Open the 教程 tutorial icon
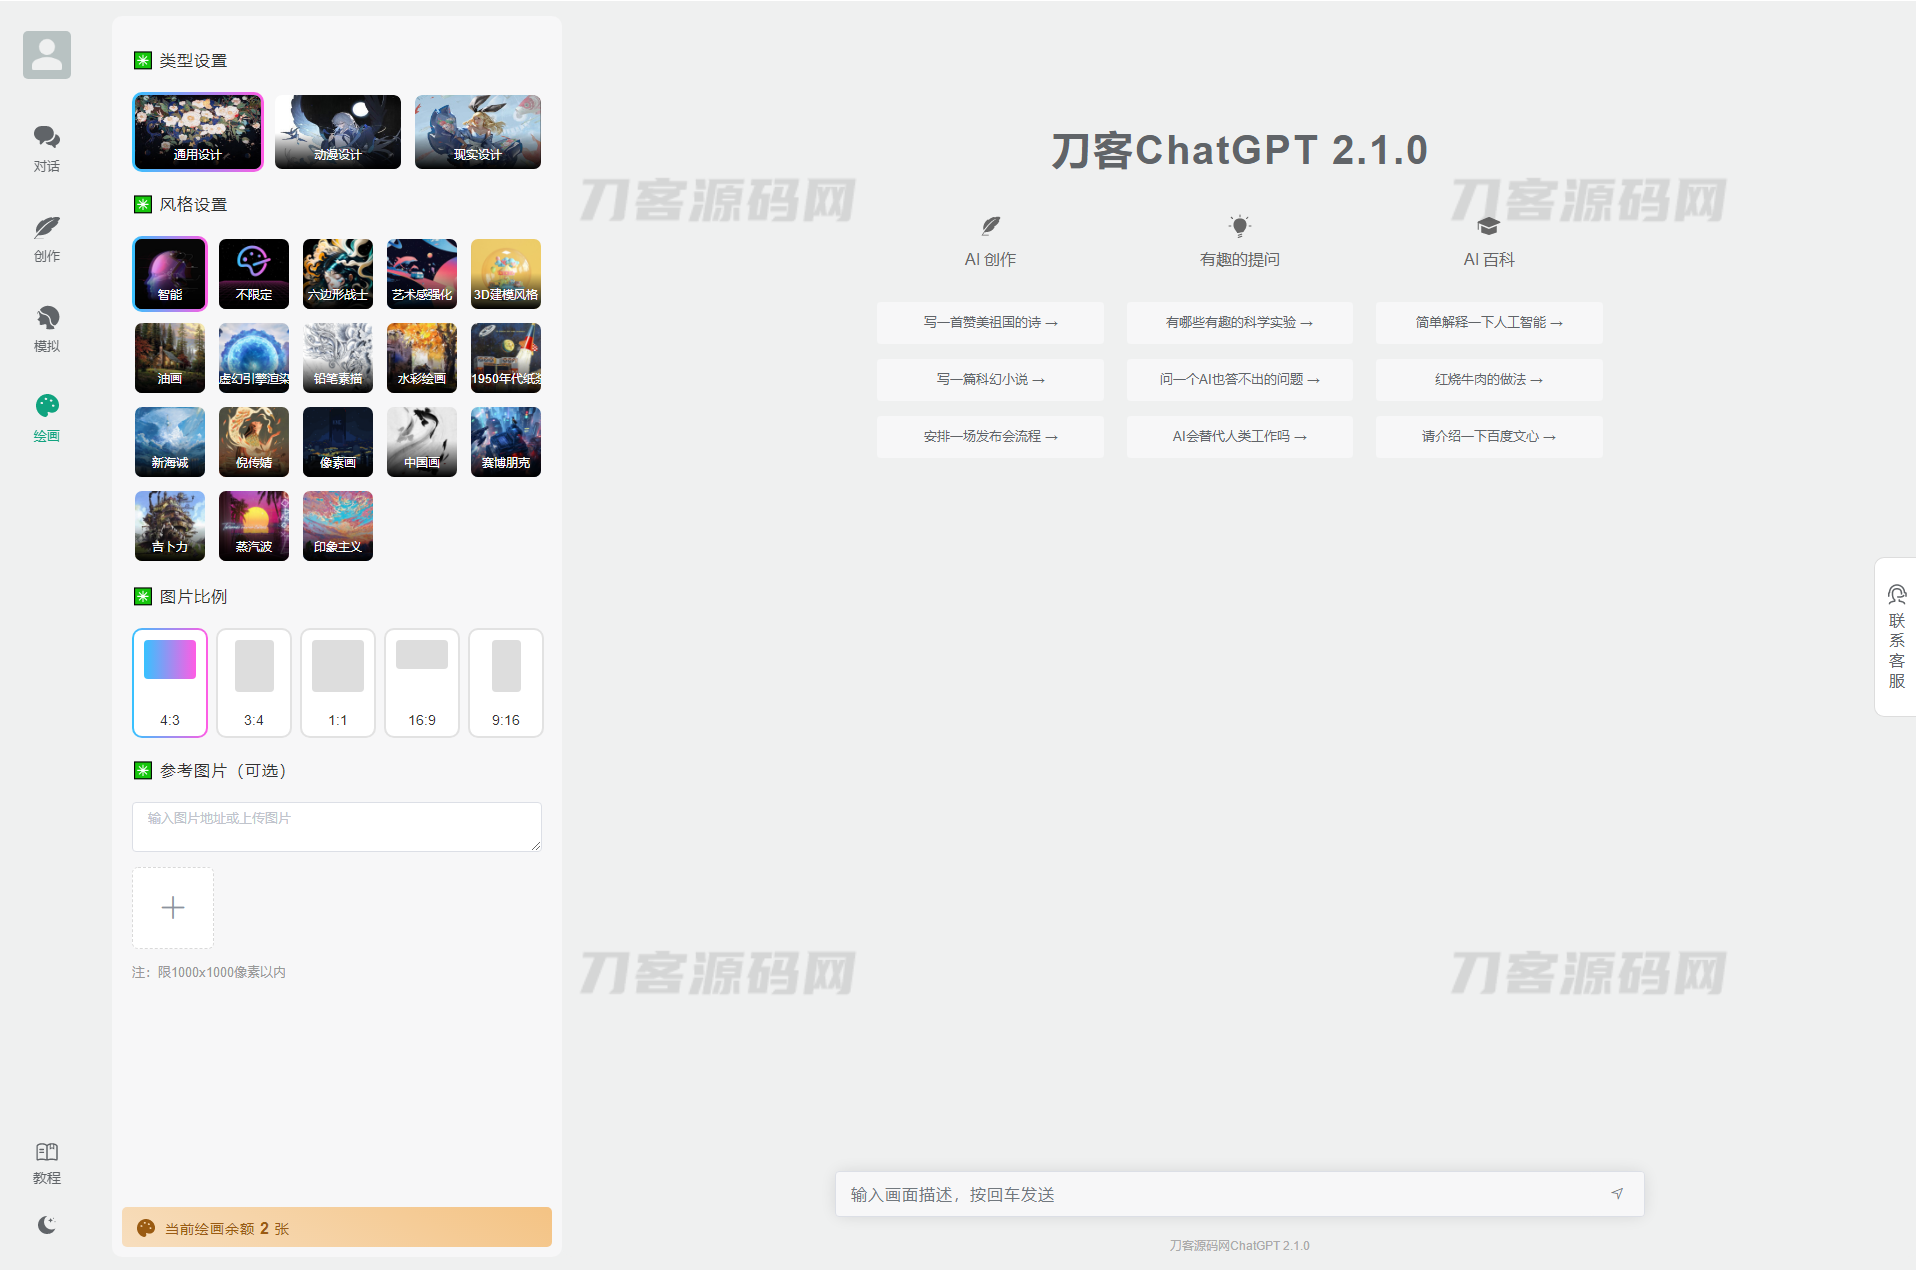Image resolution: width=1916 pixels, height=1270 pixels. pos(46,1162)
